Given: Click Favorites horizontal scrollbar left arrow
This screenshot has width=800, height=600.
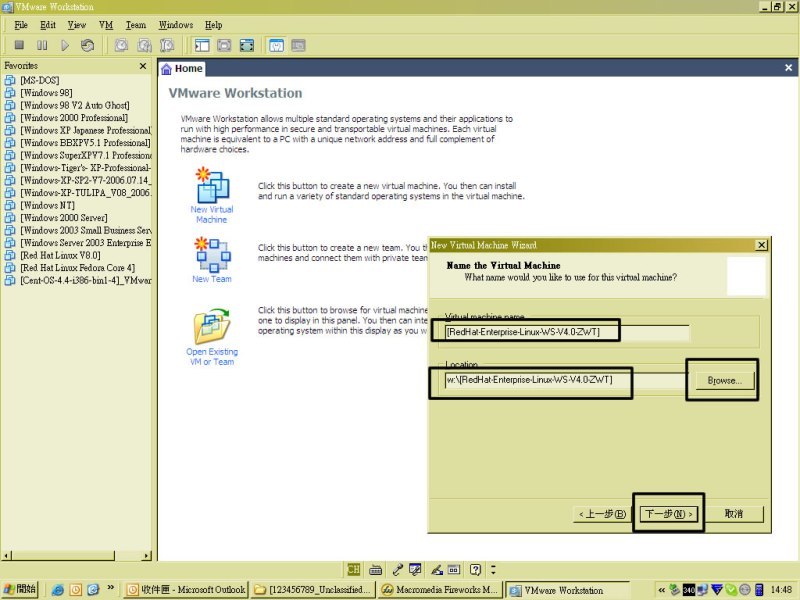Looking at the screenshot, I should tap(6, 556).
